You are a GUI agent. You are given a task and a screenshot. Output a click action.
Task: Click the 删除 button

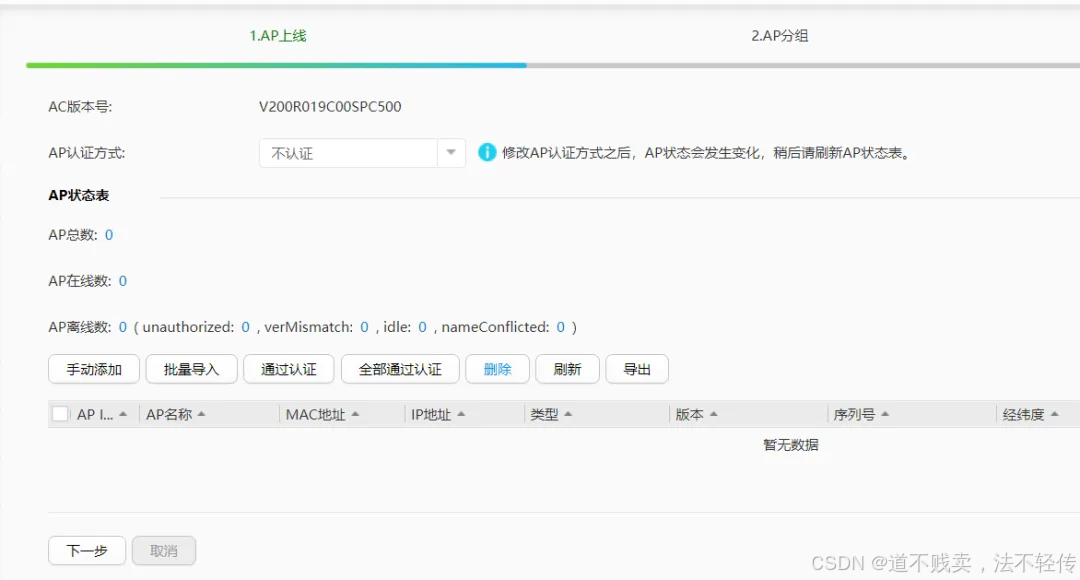497,369
